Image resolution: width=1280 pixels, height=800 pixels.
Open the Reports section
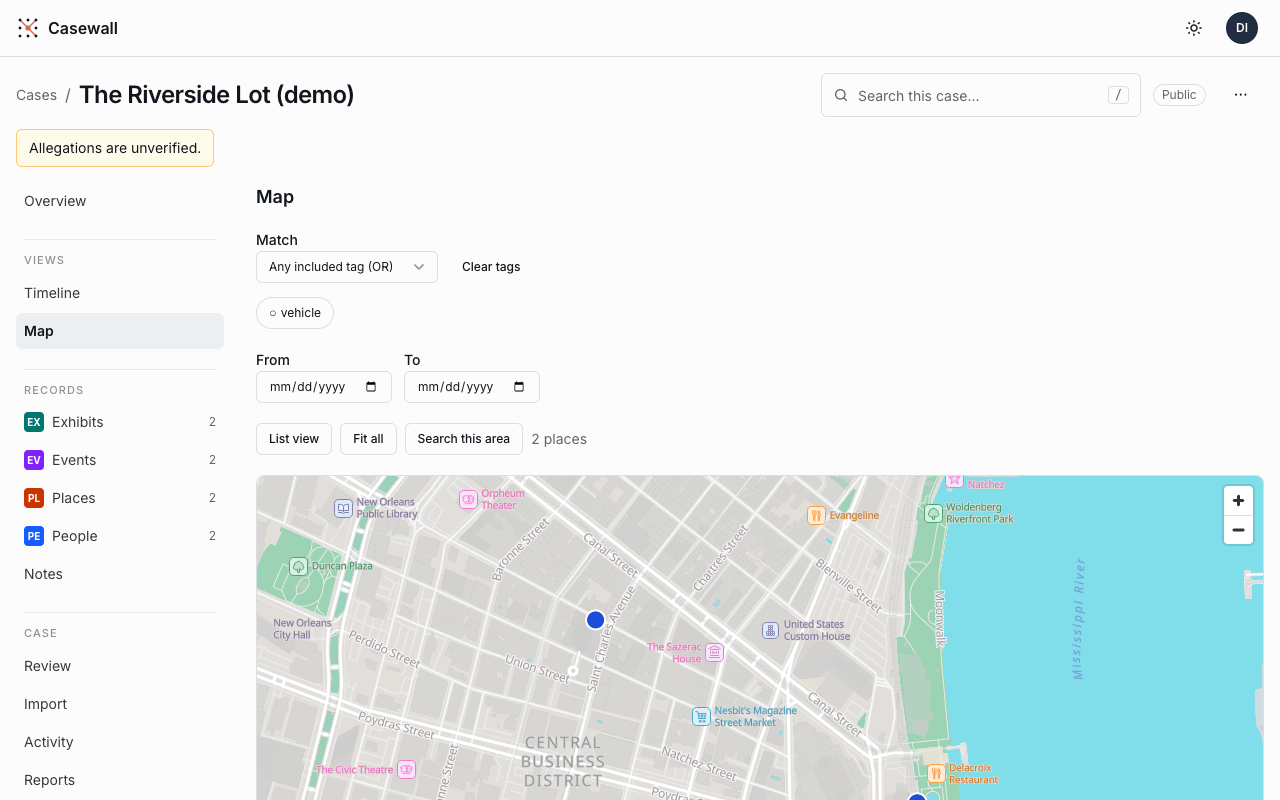pos(120,780)
